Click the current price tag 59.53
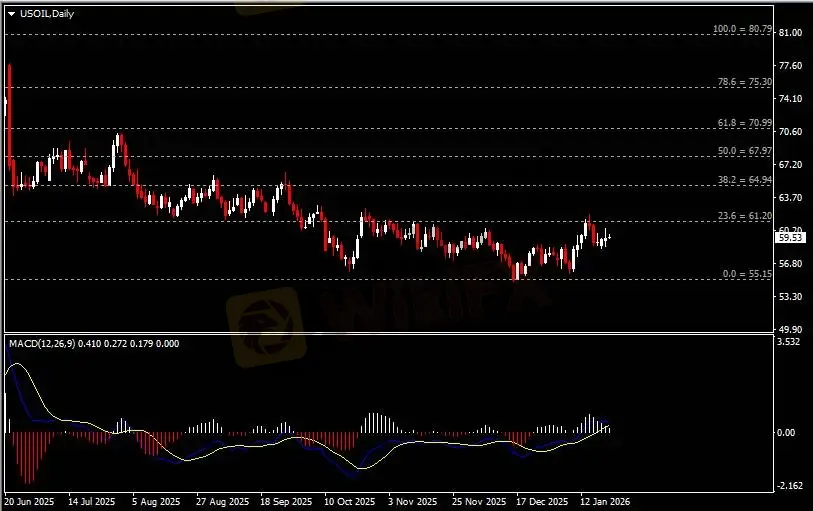This screenshot has width=813, height=511. tap(790, 238)
